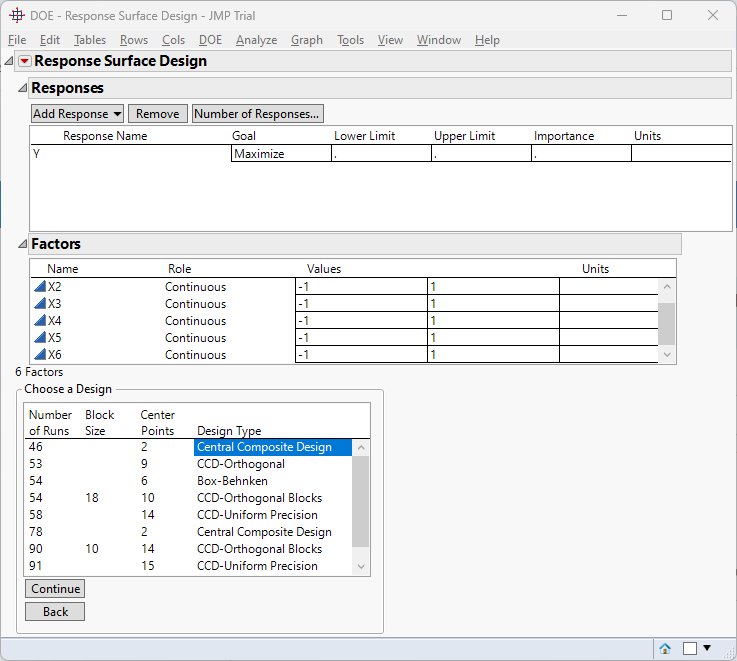737x661 pixels.
Task: Select the 78-run Central Composite Design
Action: click(x=188, y=532)
